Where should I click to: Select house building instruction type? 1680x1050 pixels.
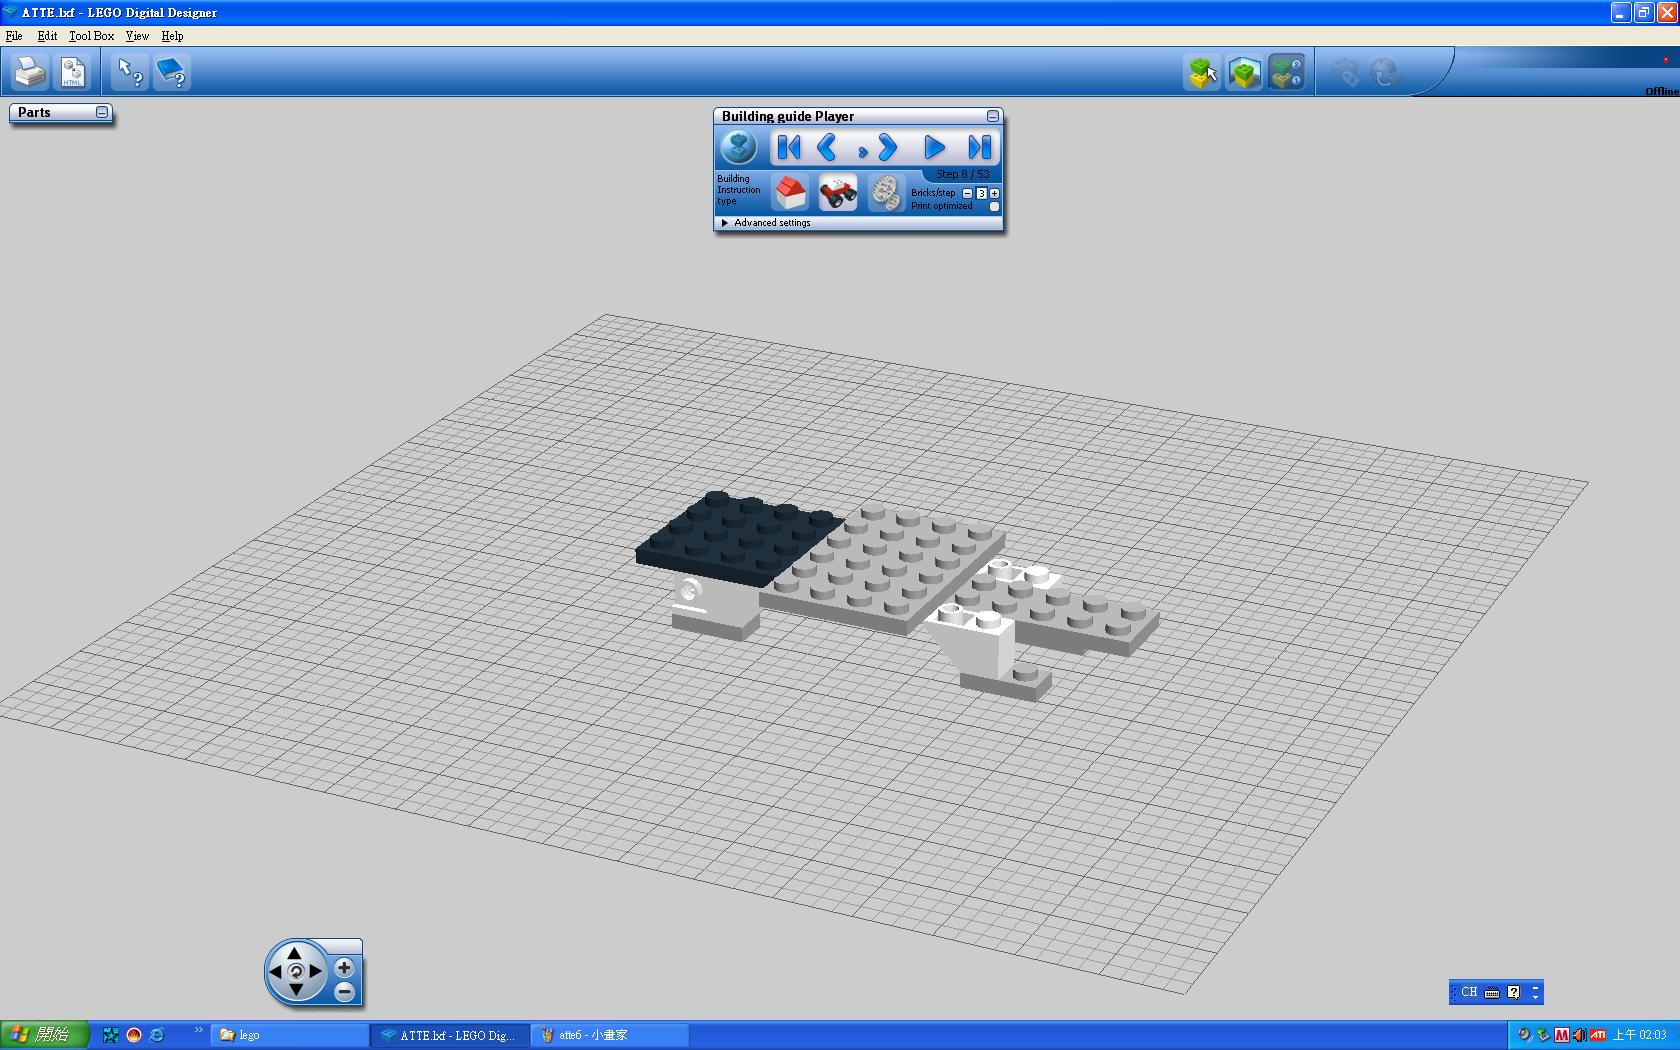tap(790, 192)
